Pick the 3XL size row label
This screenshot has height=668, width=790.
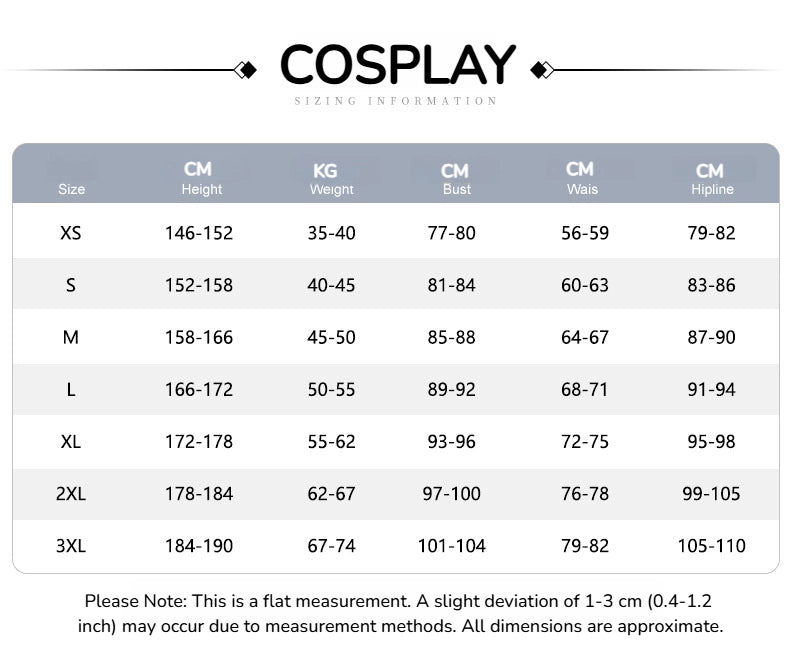(71, 546)
